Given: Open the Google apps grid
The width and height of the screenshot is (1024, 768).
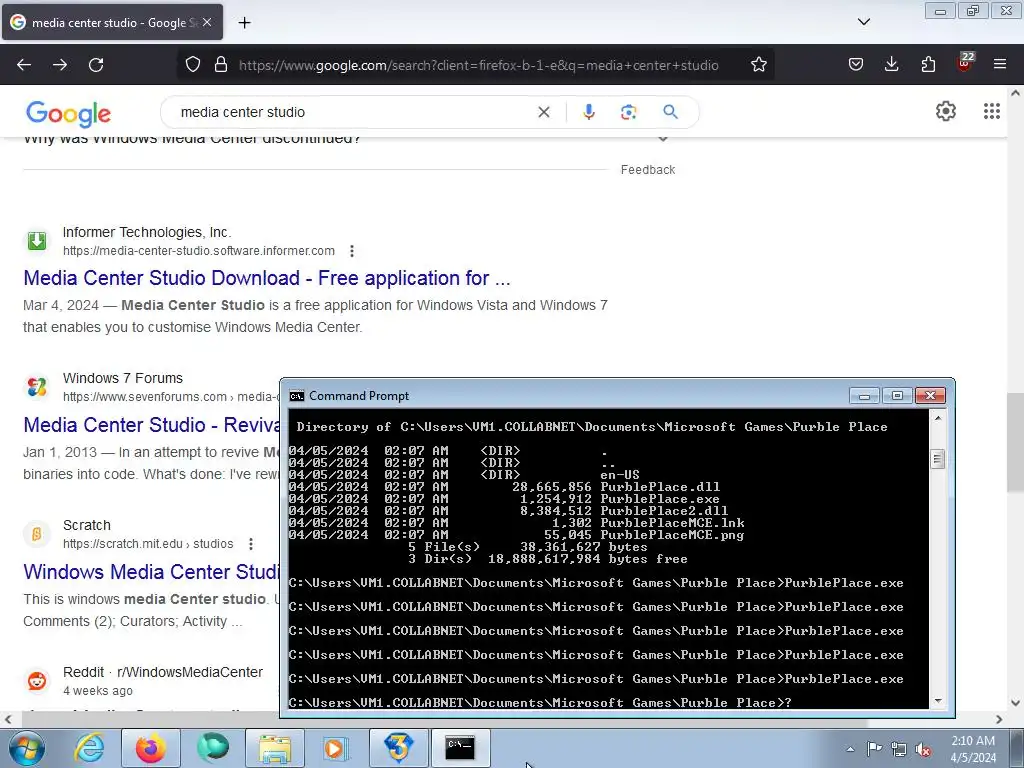Looking at the screenshot, I should [x=991, y=111].
